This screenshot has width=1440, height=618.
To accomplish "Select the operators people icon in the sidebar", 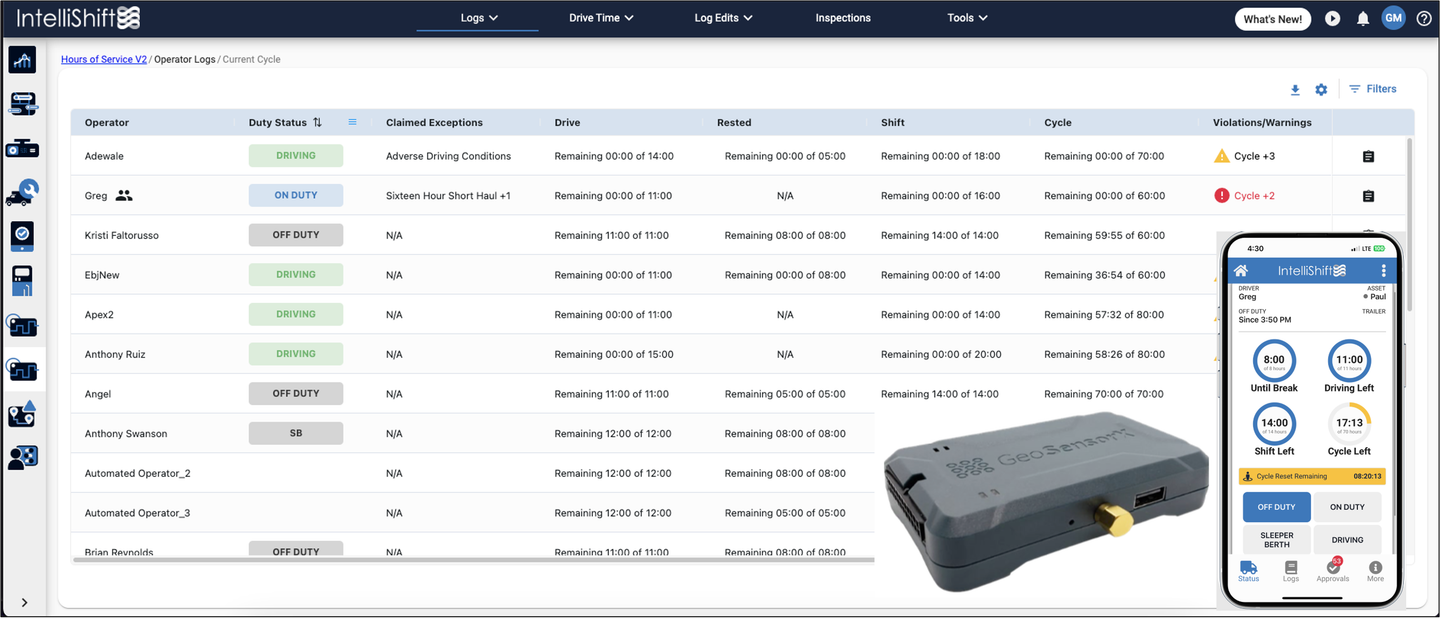I will coord(21,457).
